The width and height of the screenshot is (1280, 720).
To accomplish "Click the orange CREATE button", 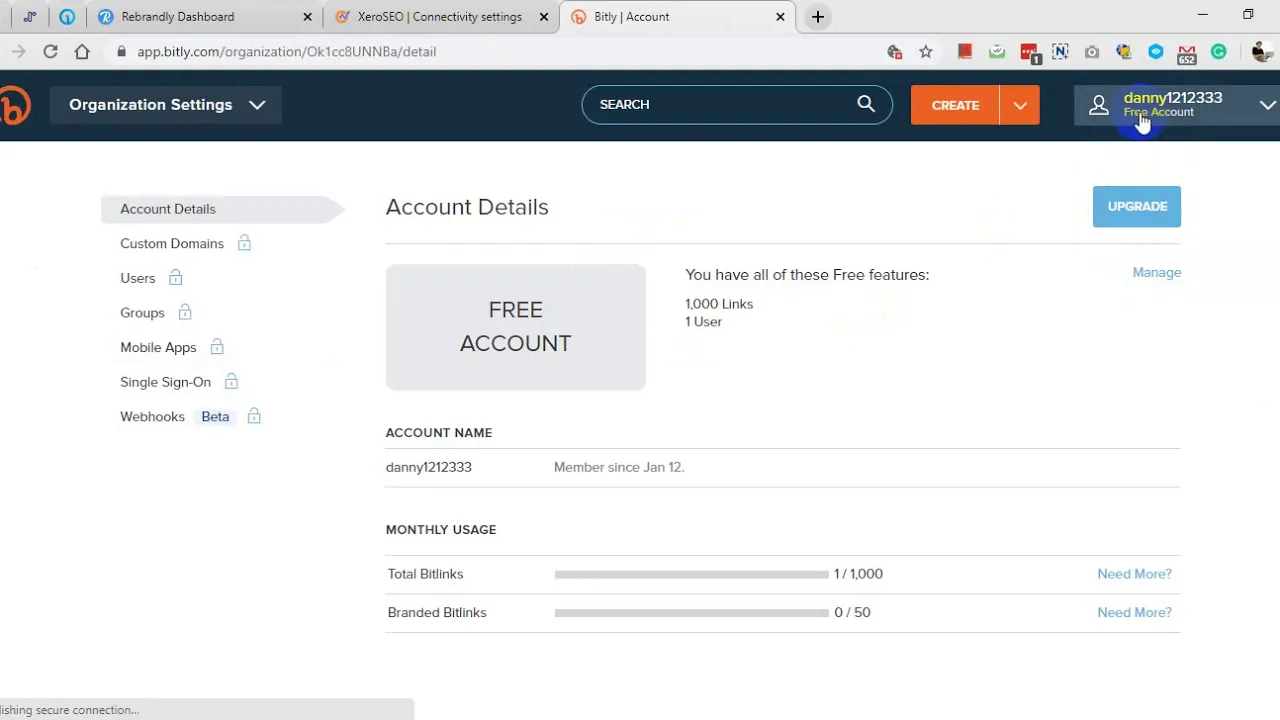I will [955, 105].
